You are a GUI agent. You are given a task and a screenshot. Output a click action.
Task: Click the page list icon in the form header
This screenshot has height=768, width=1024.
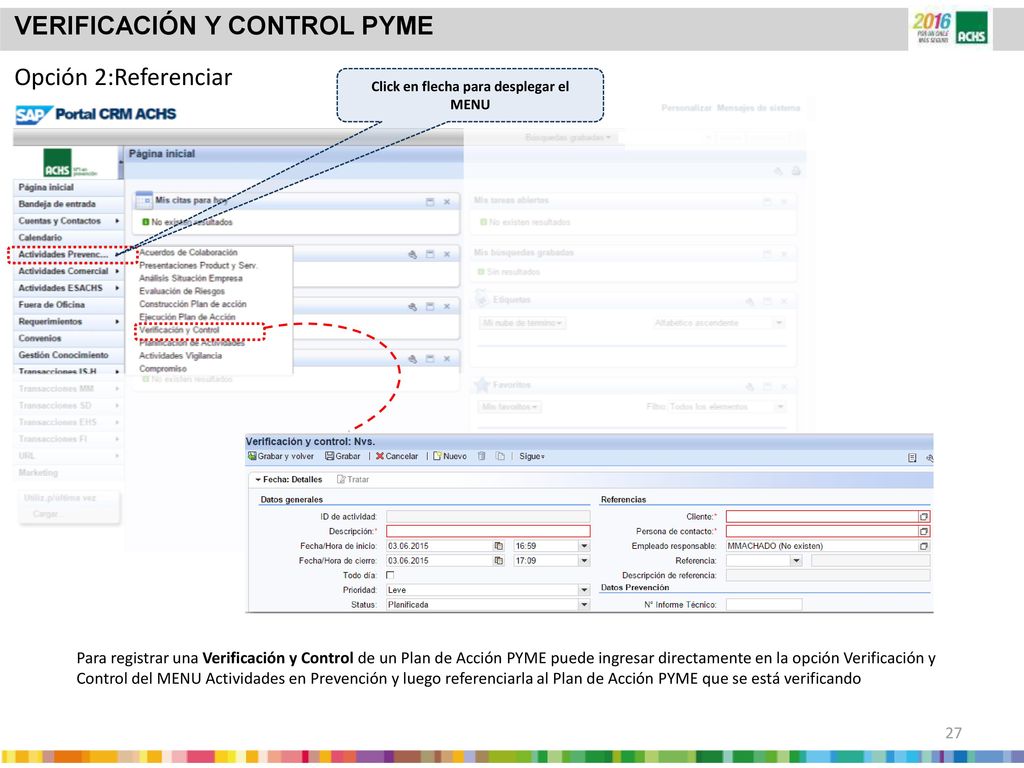(912, 458)
